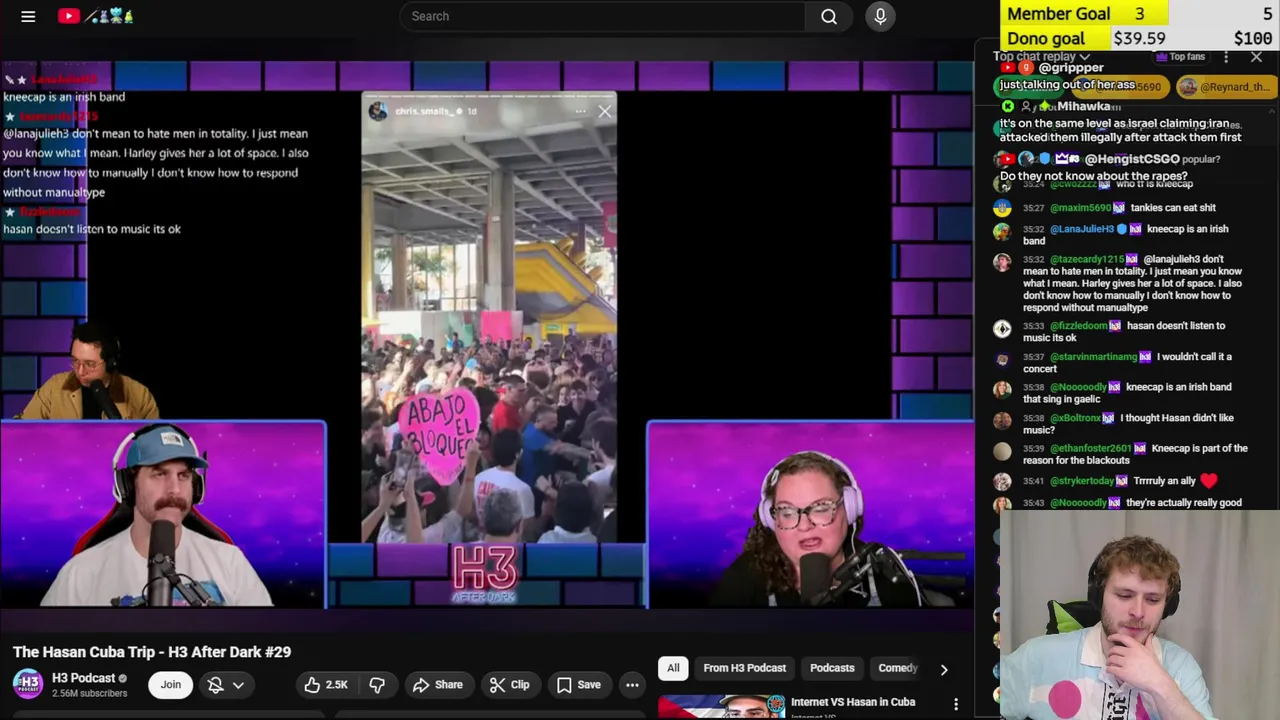Click username @LanaJulieH3 in chat
This screenshot has width=1280, height=720.
(1082, 229)
